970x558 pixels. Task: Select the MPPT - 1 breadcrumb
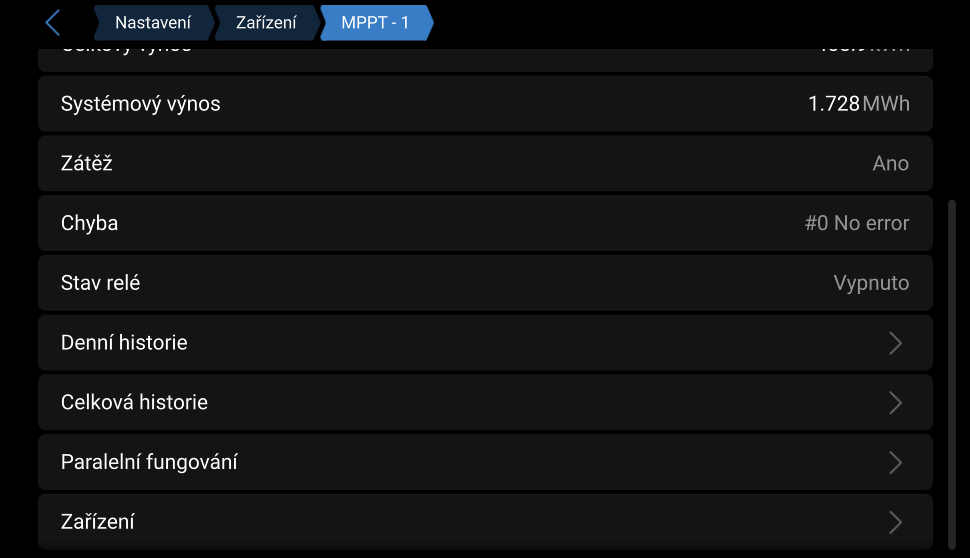click(x=375, y=23)
